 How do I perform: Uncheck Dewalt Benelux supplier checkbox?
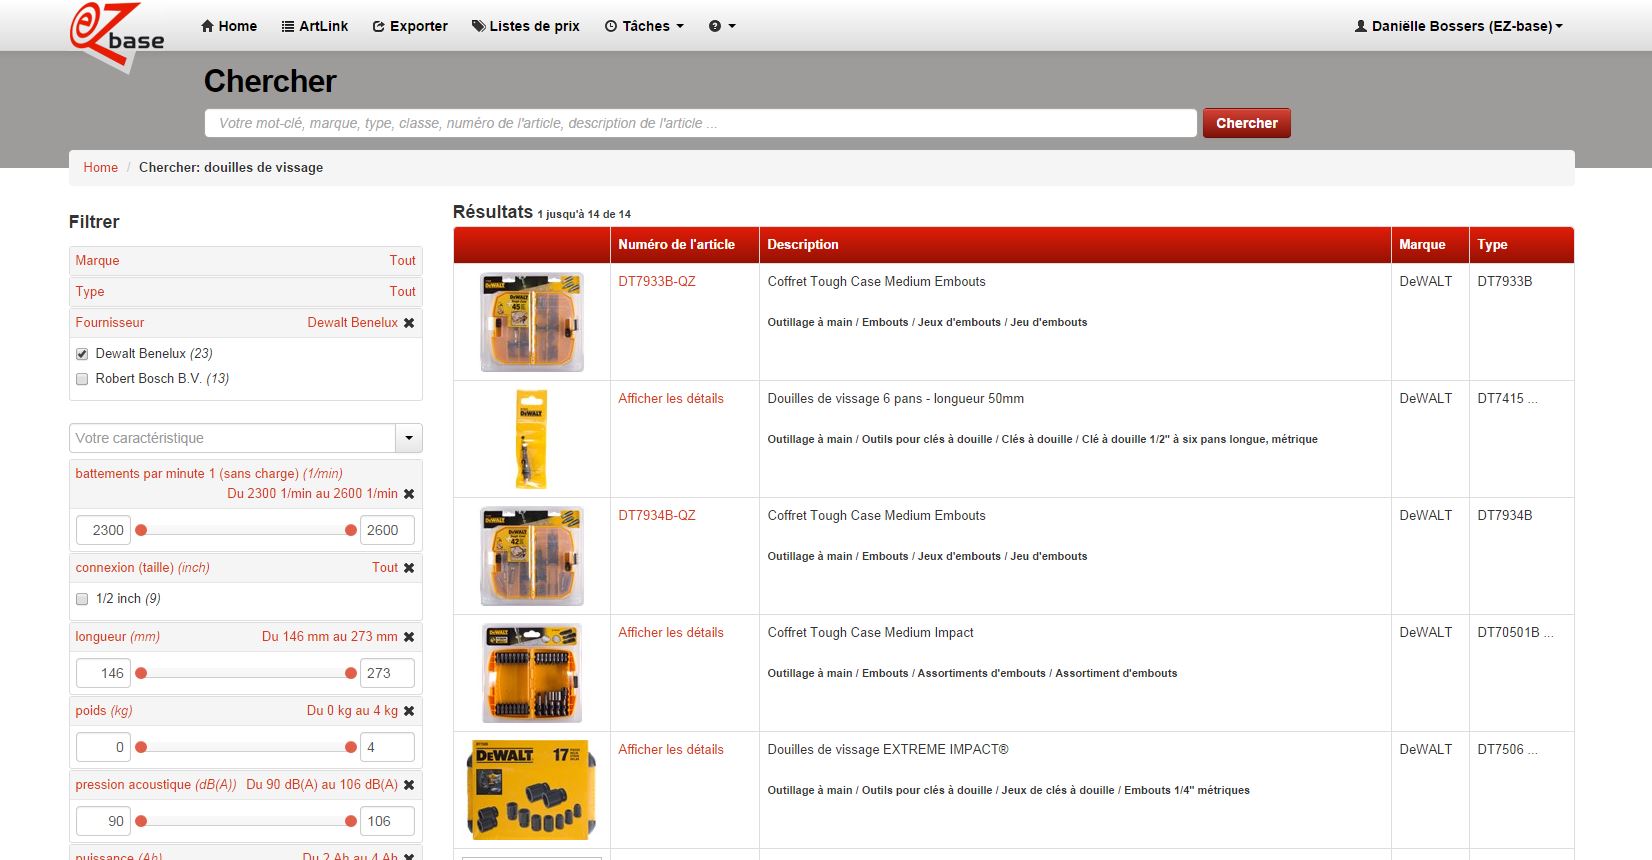point(82,354)
